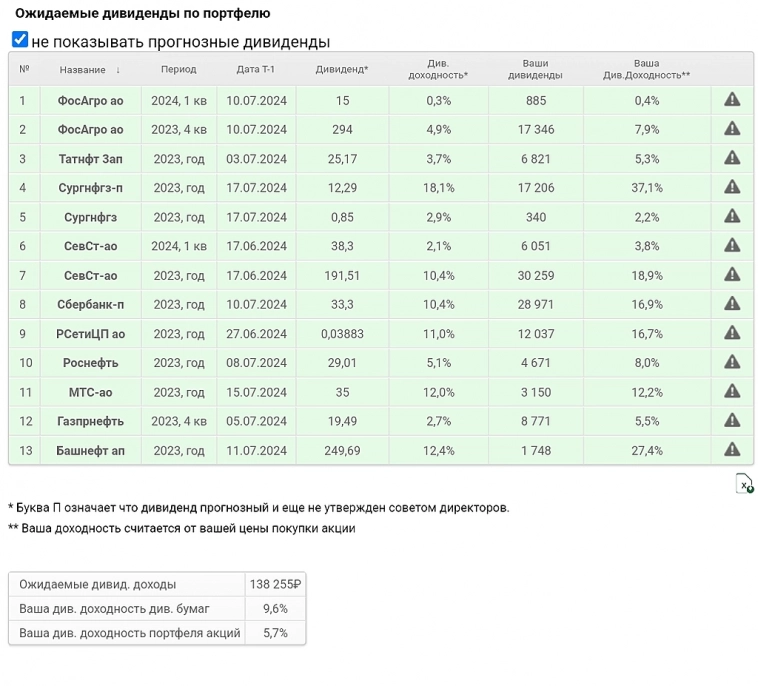
Task: Click the Див. доходность* column header
Action: click(x=439, y=69)
